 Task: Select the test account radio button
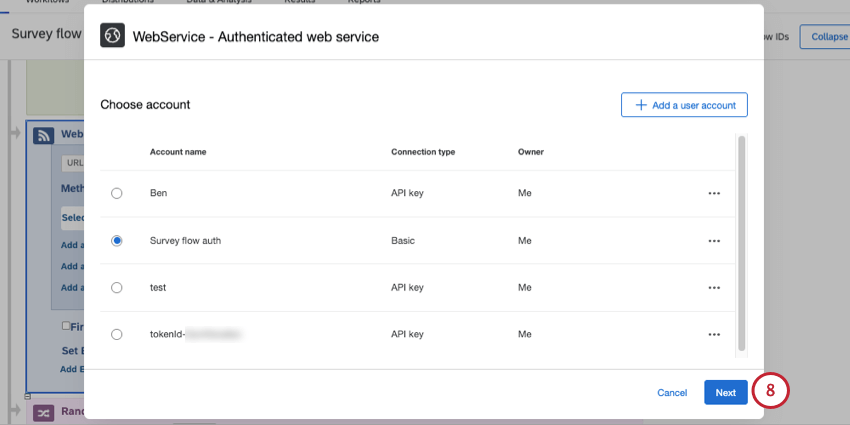[x=117, y=288]
